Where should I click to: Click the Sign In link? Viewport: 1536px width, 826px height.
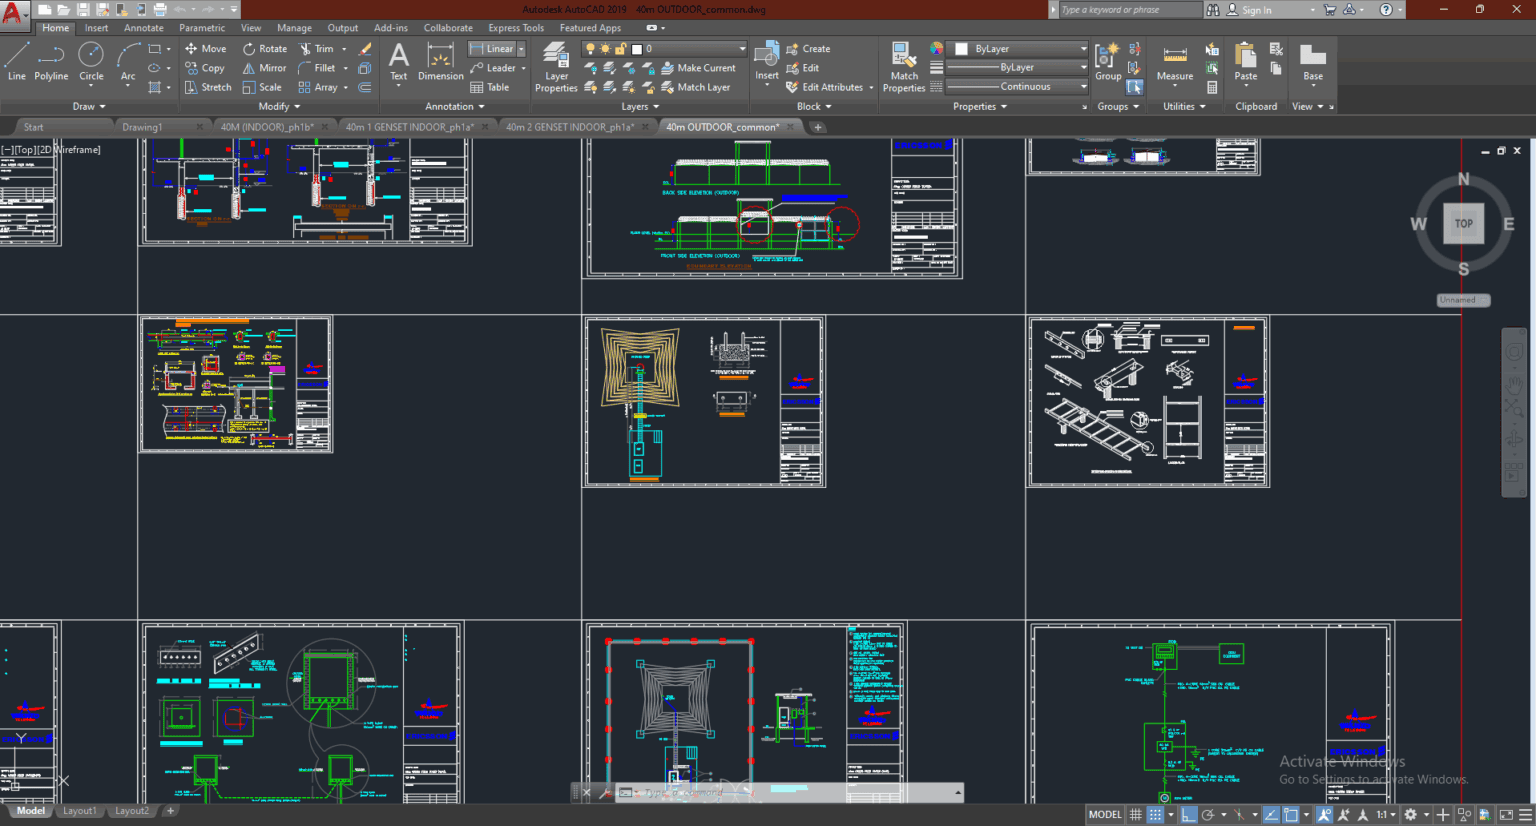tap(1256, 9)
